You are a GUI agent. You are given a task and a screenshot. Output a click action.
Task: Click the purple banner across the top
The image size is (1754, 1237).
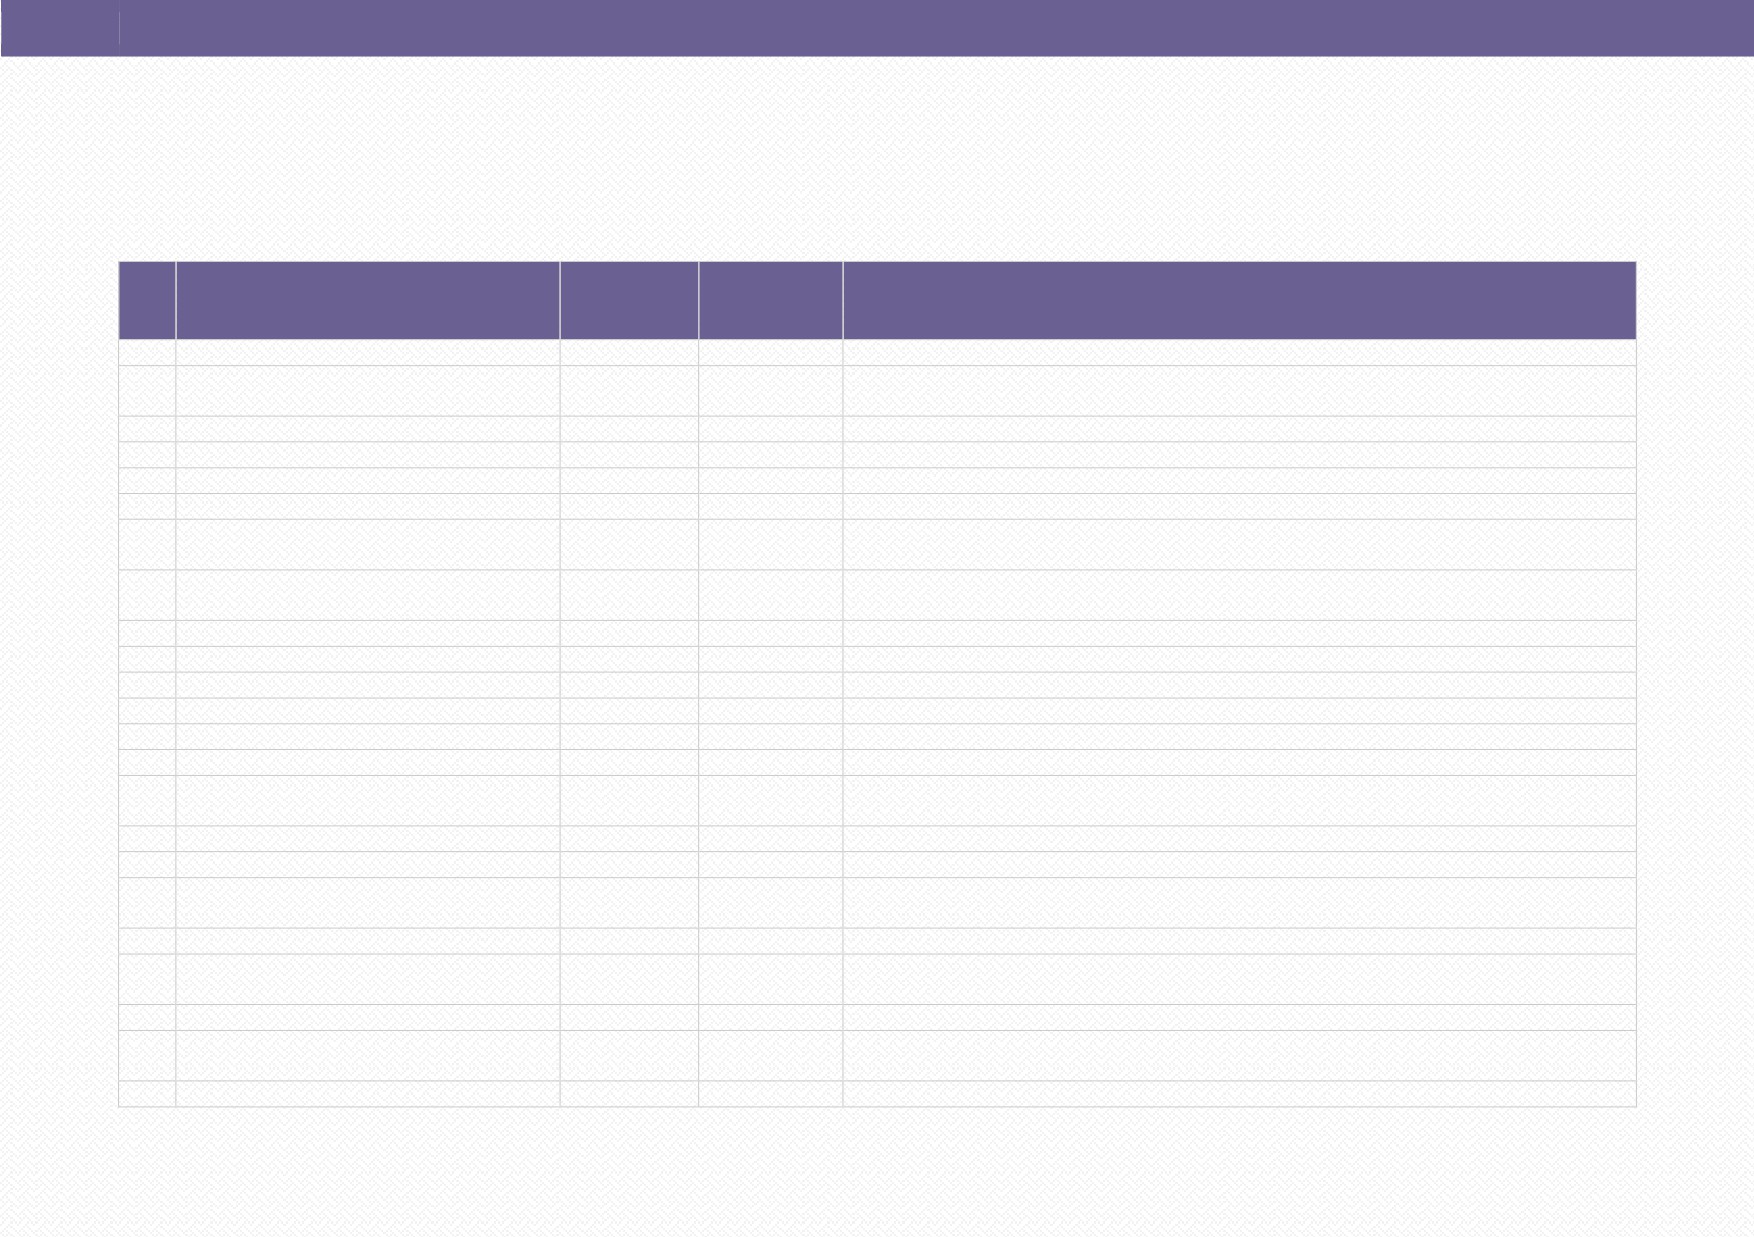pos(877,28)
